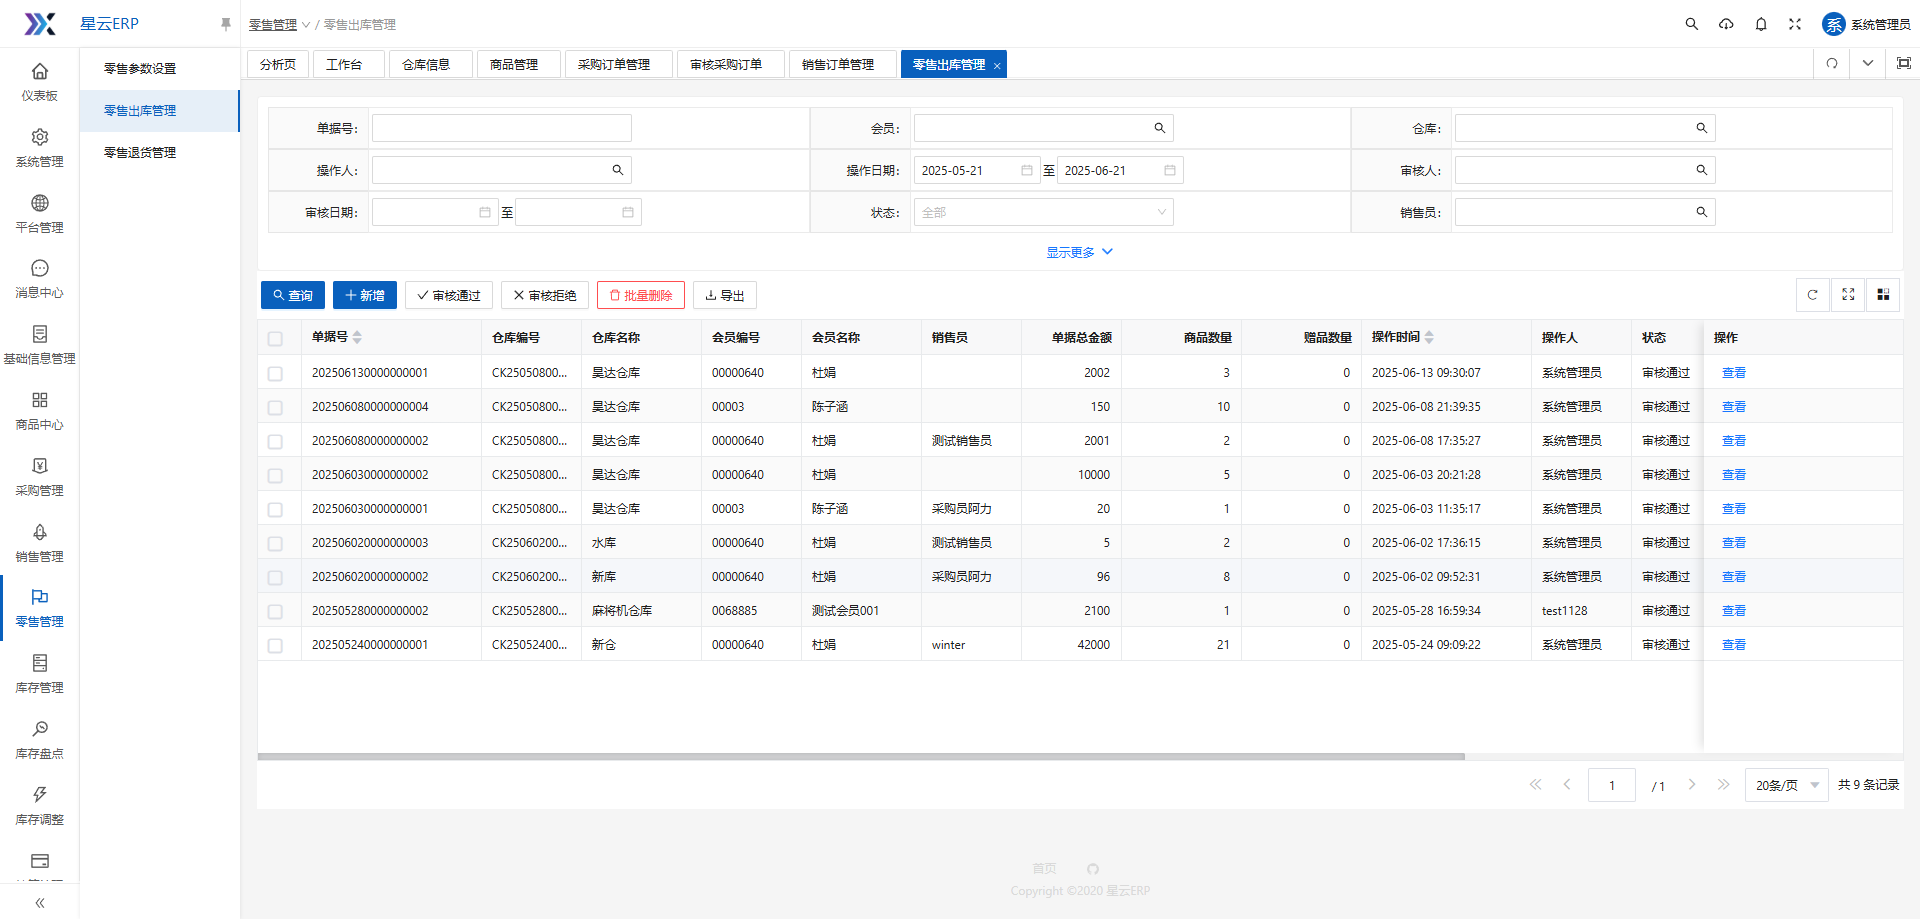The width and height of the screenshot is (1920, 919).
Task: Open 零售退货管理 in the submenu
Action: 140,153
